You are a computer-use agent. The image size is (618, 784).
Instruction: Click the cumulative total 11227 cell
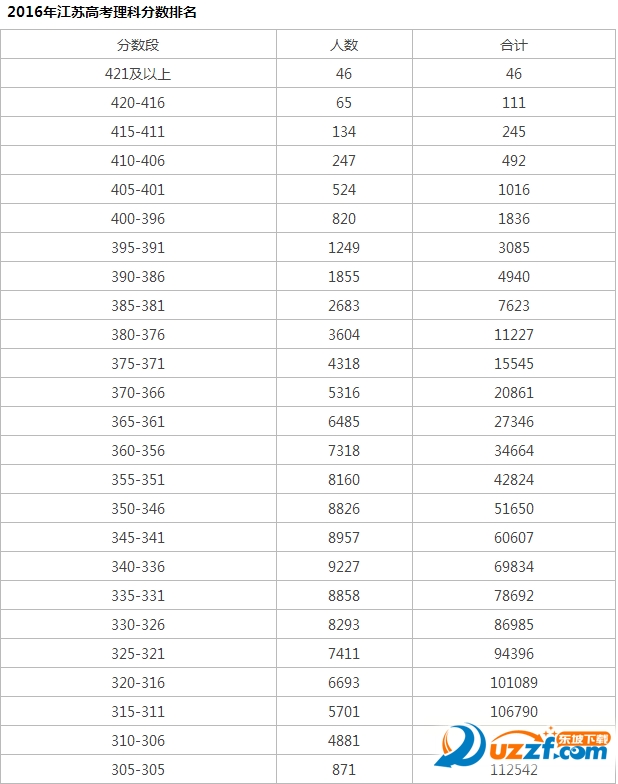513,335
